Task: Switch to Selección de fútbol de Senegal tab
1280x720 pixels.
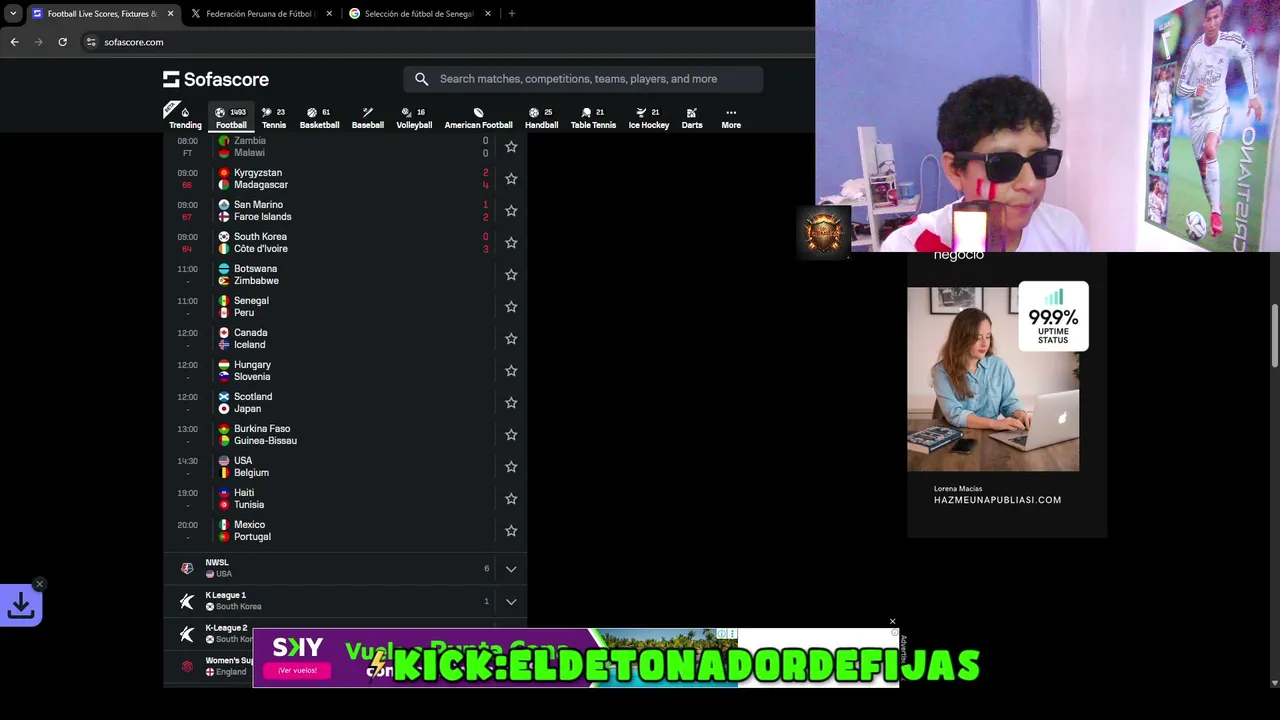Action: click(418, 14)
